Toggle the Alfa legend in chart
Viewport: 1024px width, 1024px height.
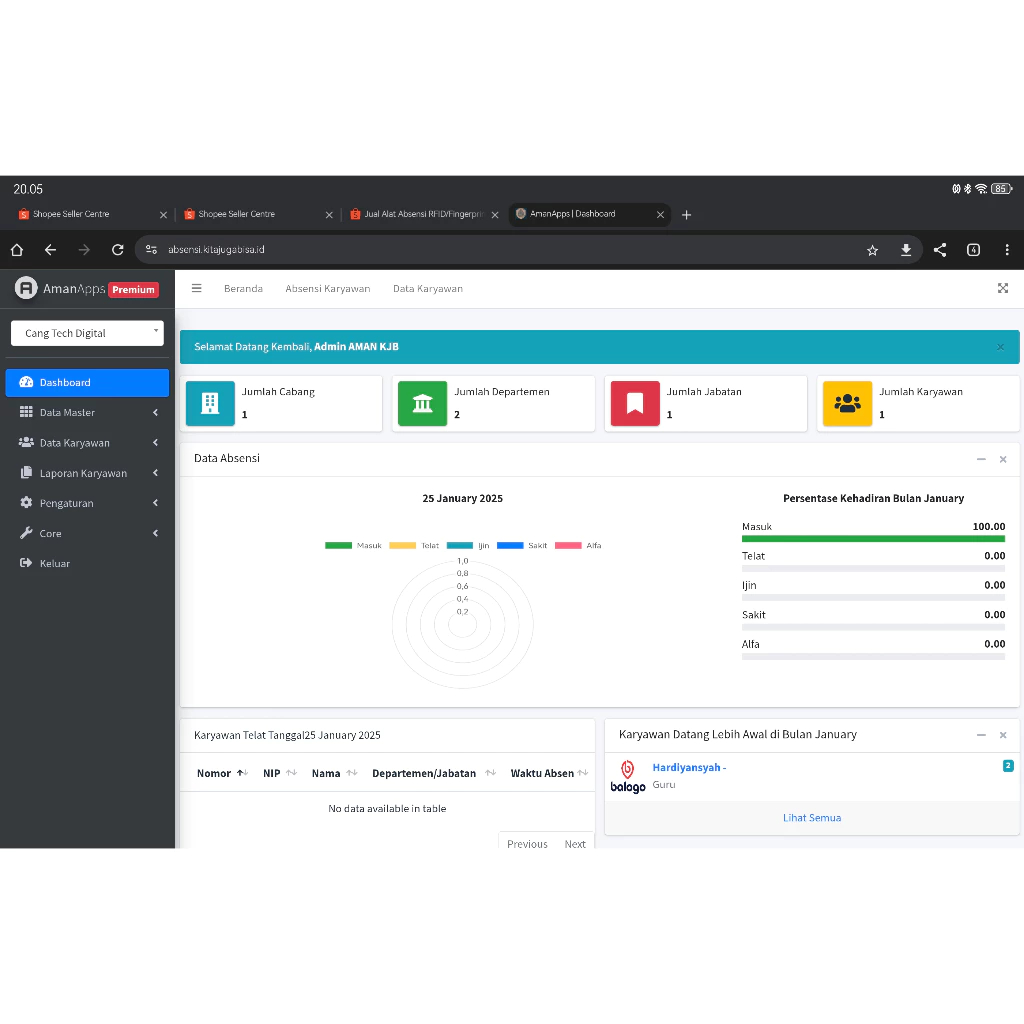pyautogui.click(x=578, y=545)
